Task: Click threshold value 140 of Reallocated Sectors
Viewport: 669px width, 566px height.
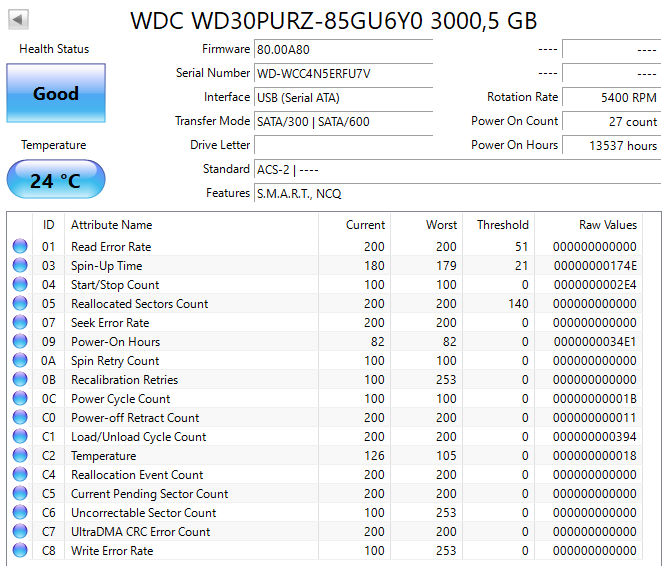Action: click(x=518, y=304)
